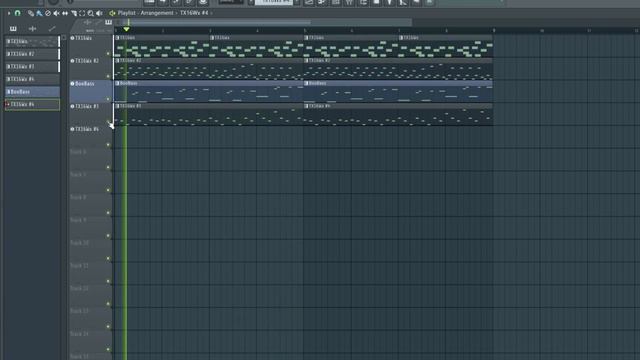This screenshot has width=640, height=360.
Task: Mute the TX16Wx #2 track
Action: click(108, 76)
